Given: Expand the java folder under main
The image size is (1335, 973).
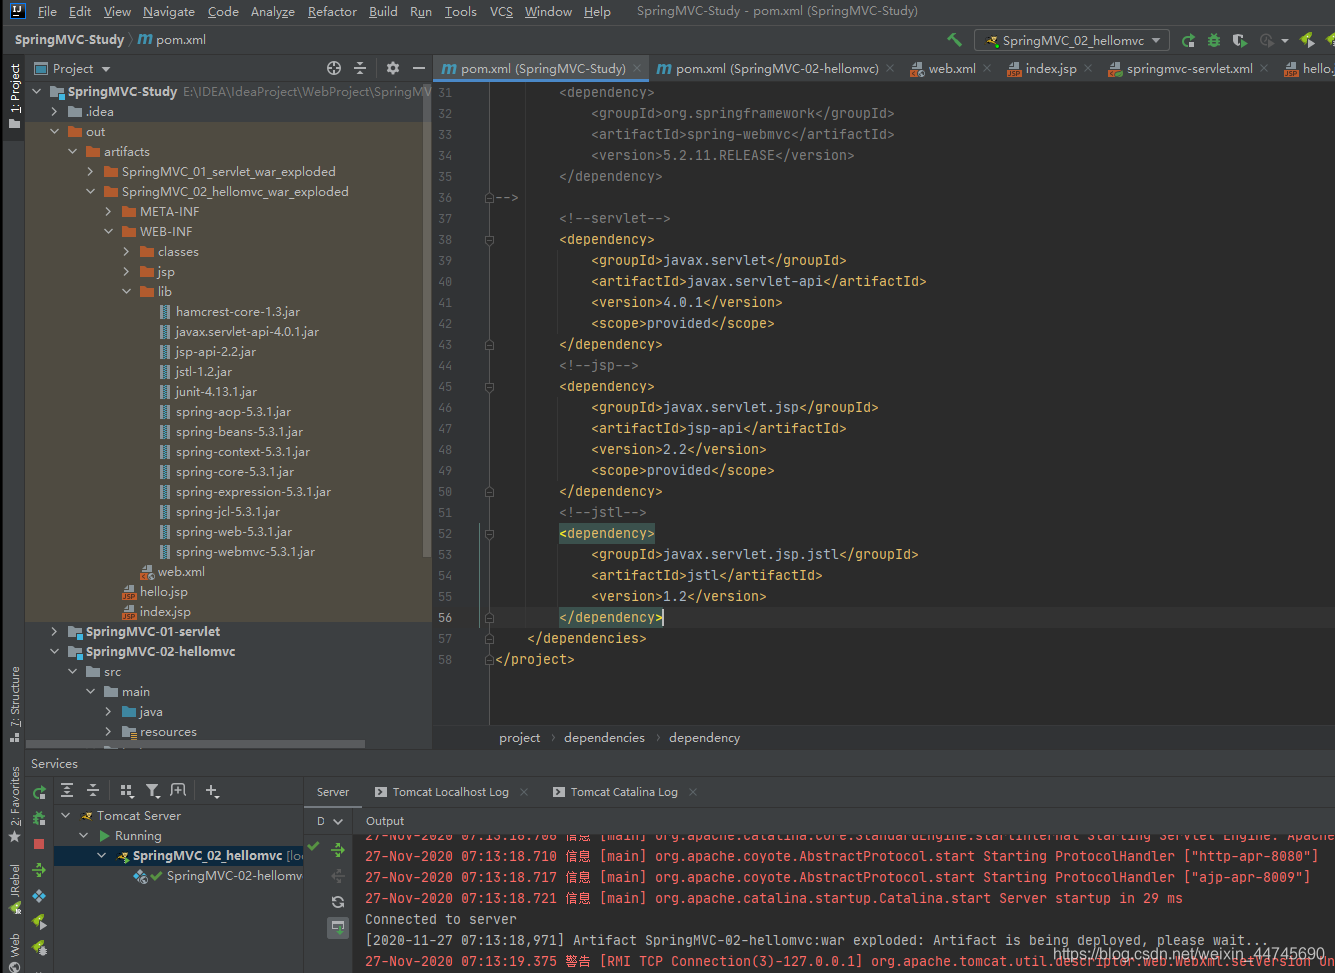Looking at the screenshot, I should point(109,712).
